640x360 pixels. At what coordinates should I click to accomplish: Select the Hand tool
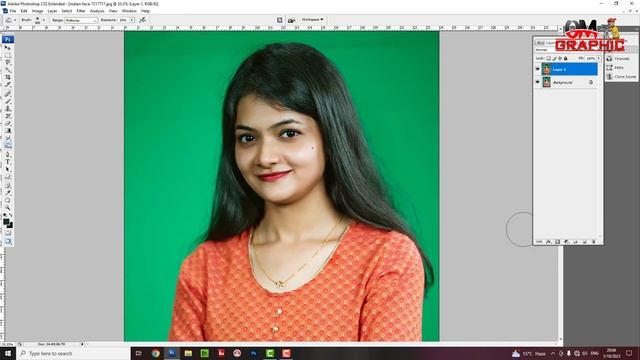click(8, 200)
